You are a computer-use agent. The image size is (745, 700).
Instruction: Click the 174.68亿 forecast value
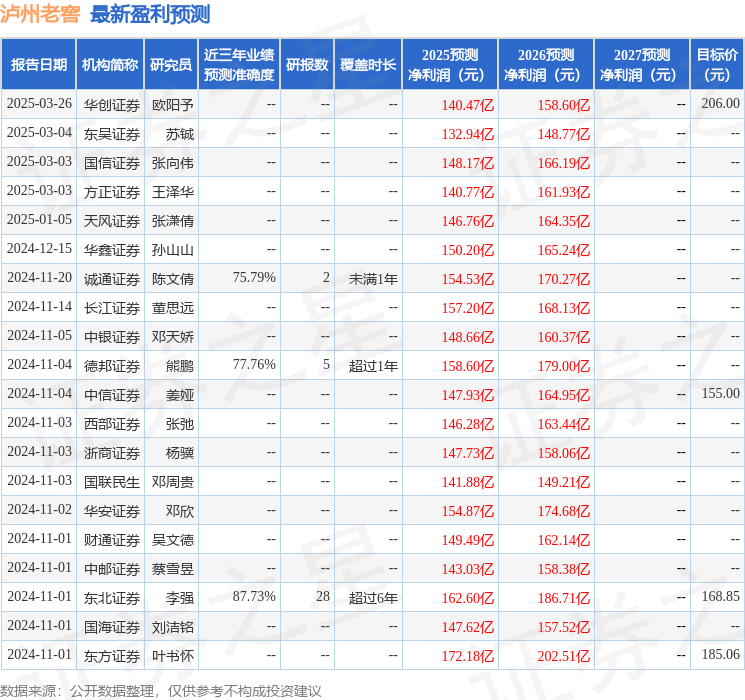pyautogui.click(x=564, y=511)
